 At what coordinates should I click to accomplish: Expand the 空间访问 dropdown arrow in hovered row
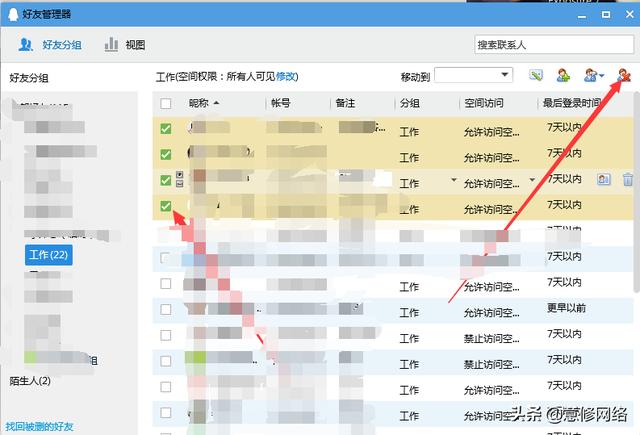click(532, 180)
